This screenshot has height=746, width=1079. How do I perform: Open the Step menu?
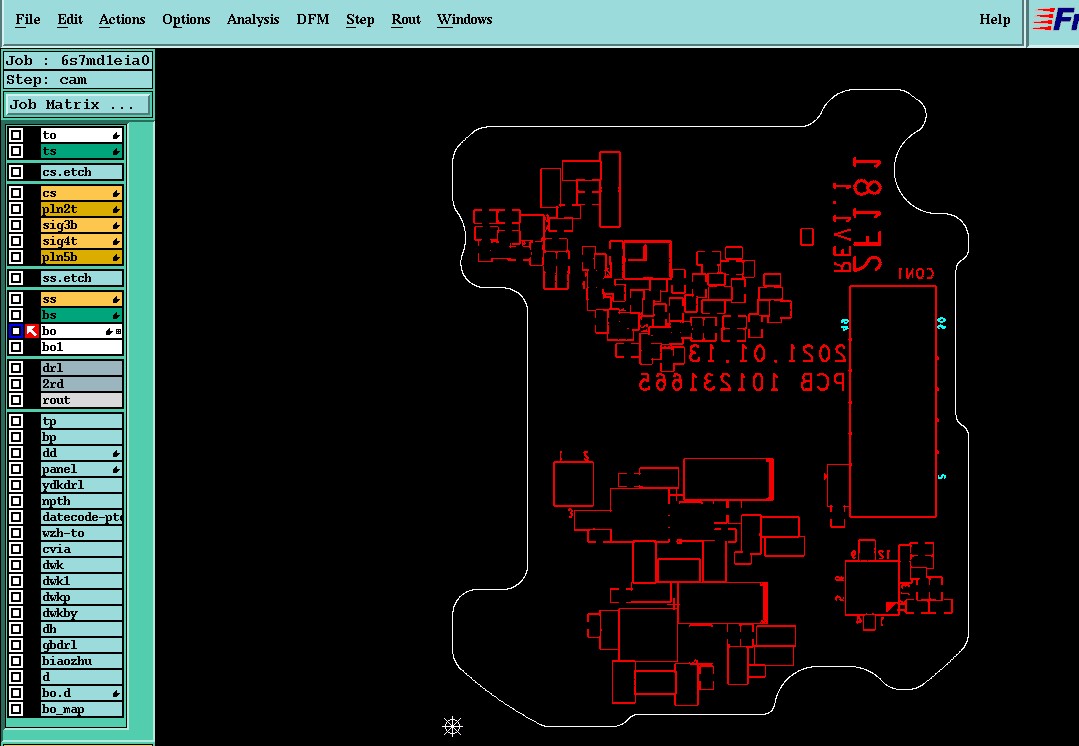coord(360,19)
